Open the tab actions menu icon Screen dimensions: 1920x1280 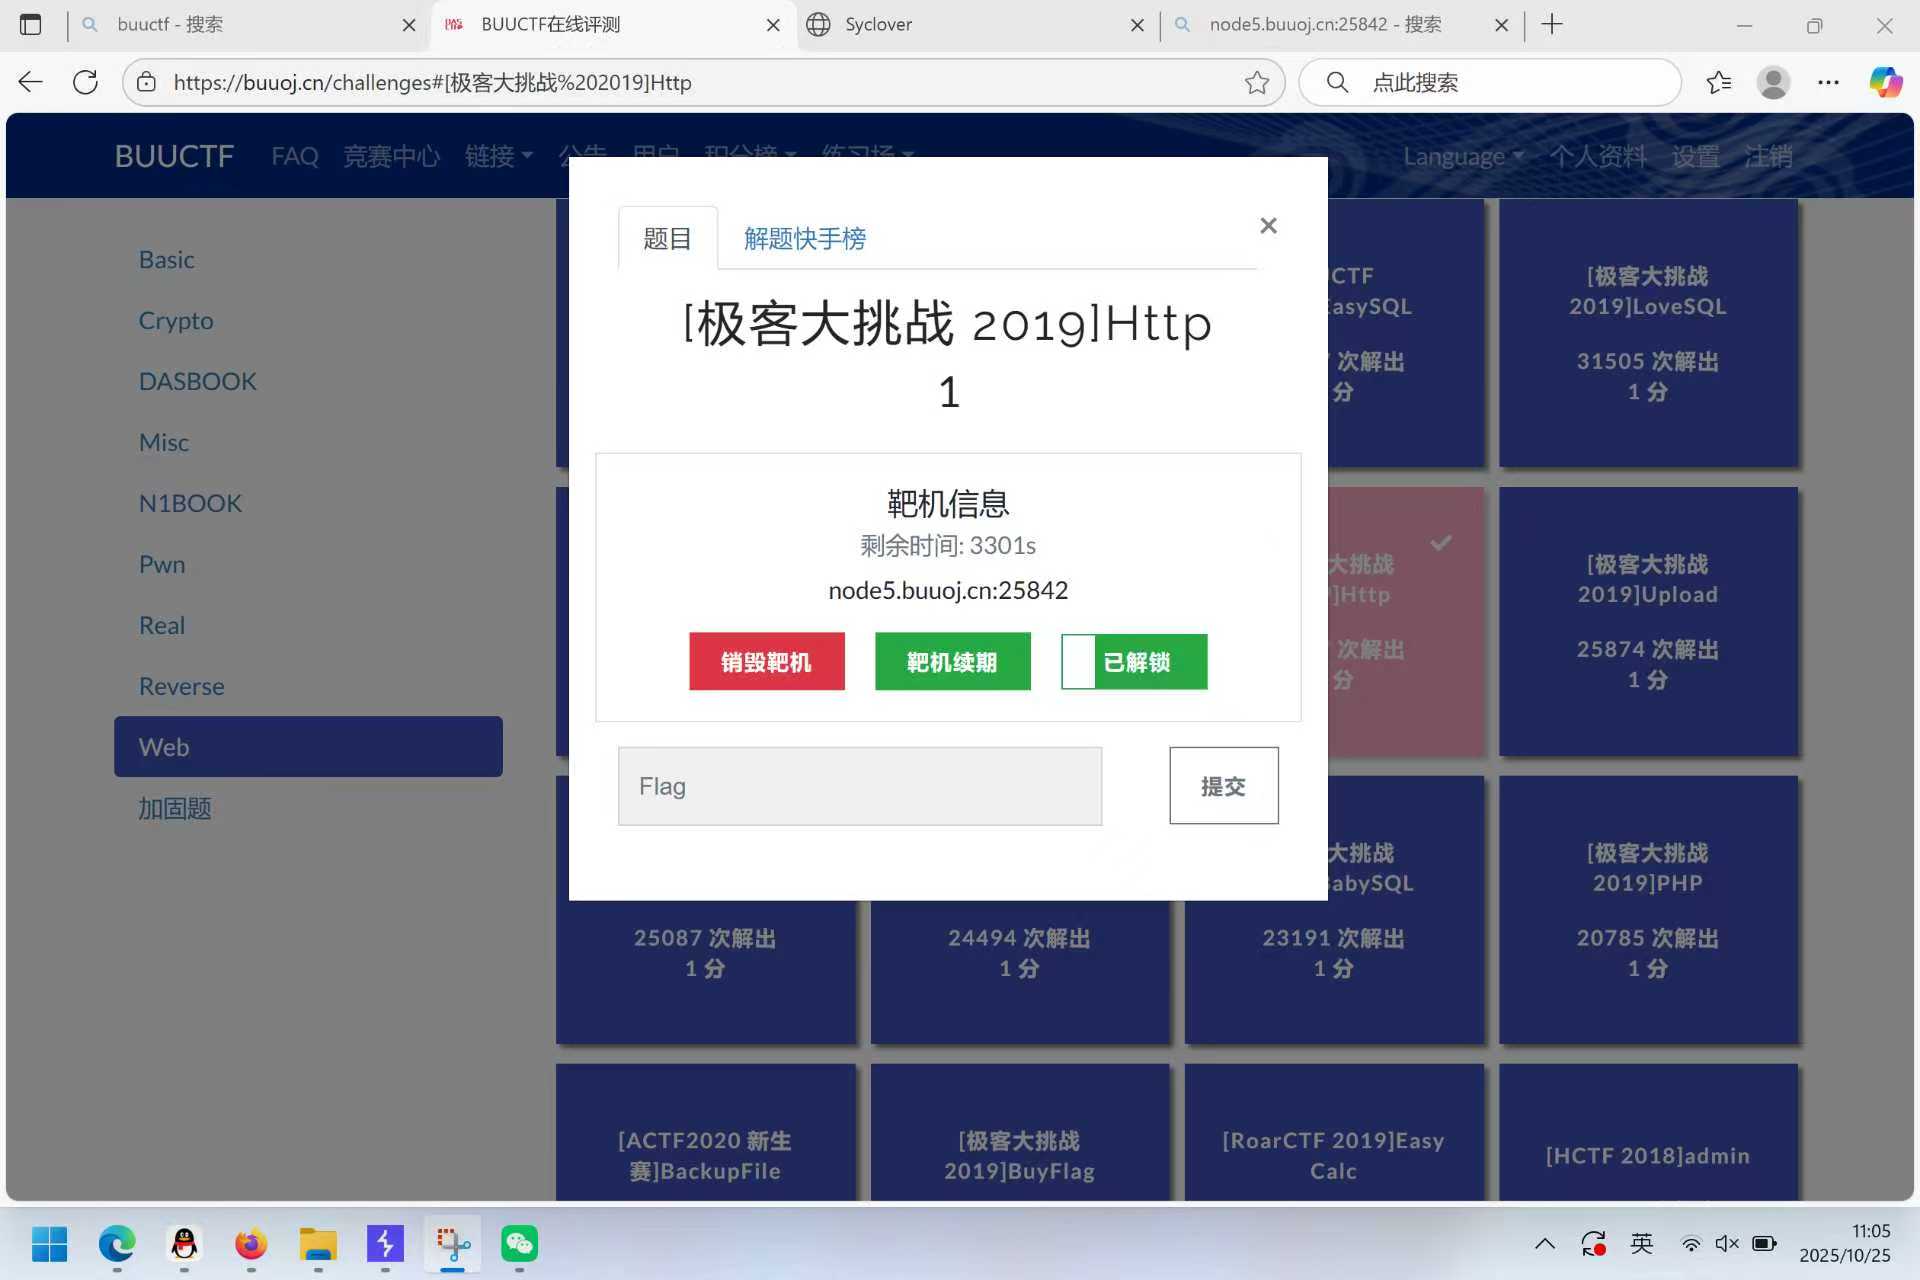click(x=31, y=24)
